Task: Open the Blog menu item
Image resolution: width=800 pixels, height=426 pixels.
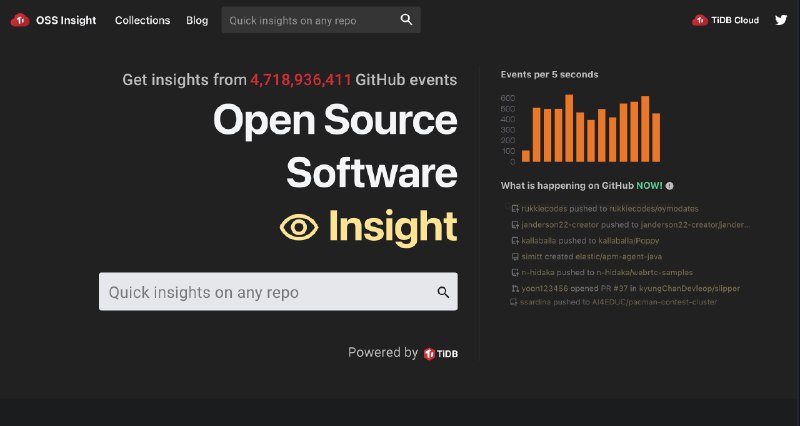Action: coord(197,20)
